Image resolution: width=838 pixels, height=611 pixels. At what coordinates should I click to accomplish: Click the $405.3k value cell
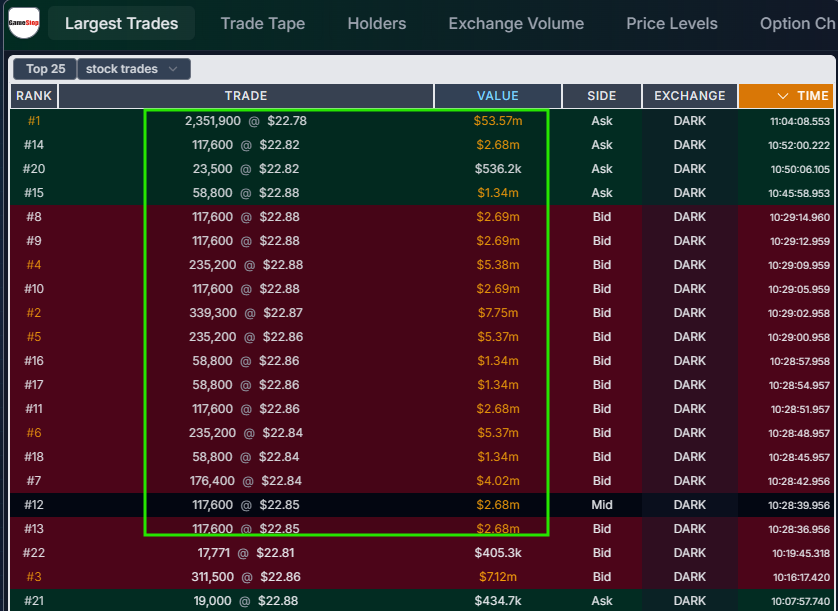(498, 553)
